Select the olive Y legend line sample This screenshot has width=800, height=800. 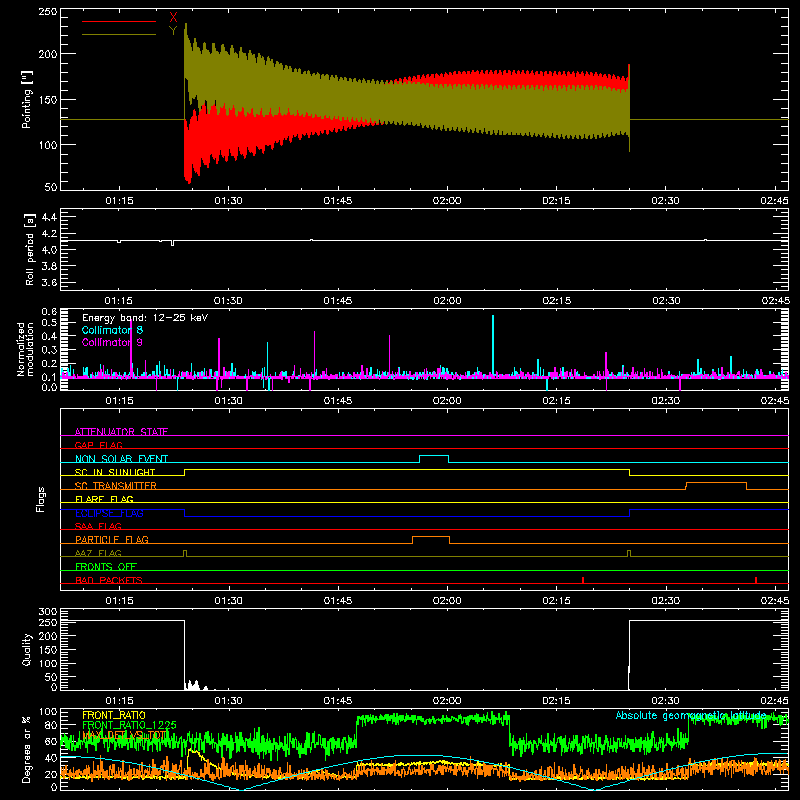(x=119, y=35)
